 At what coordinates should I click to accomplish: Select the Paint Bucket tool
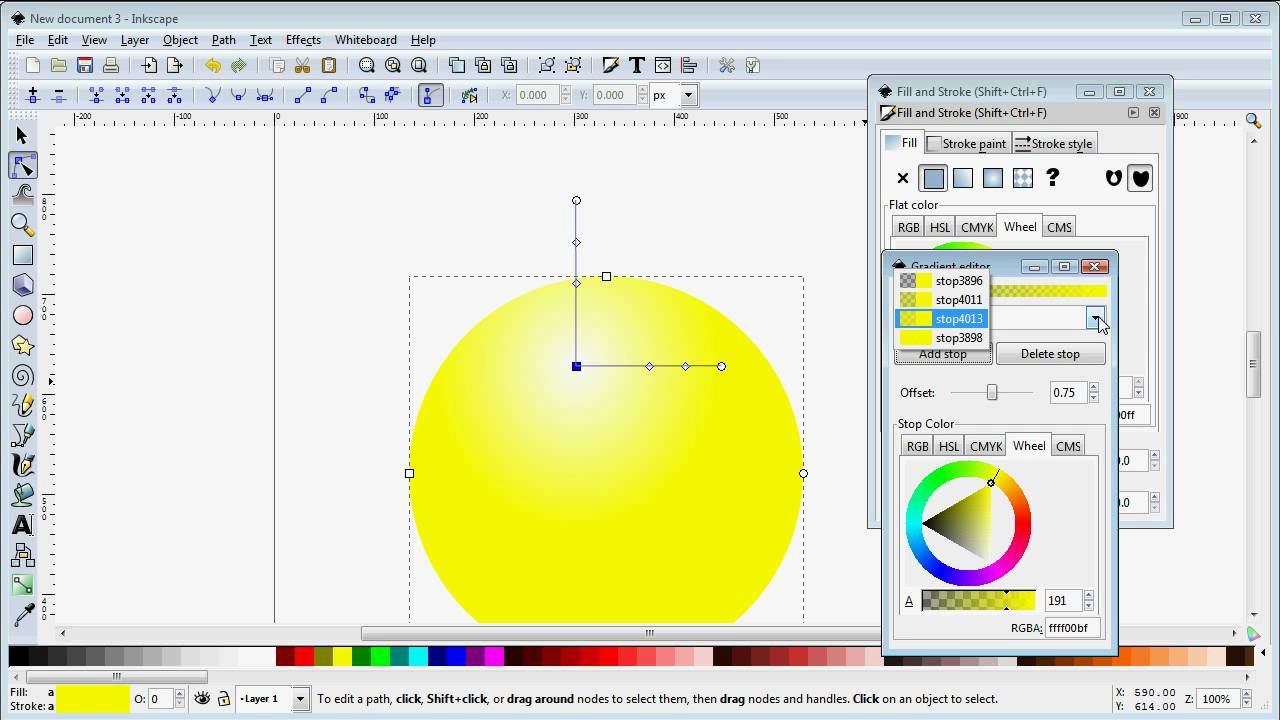coord(22,495)
